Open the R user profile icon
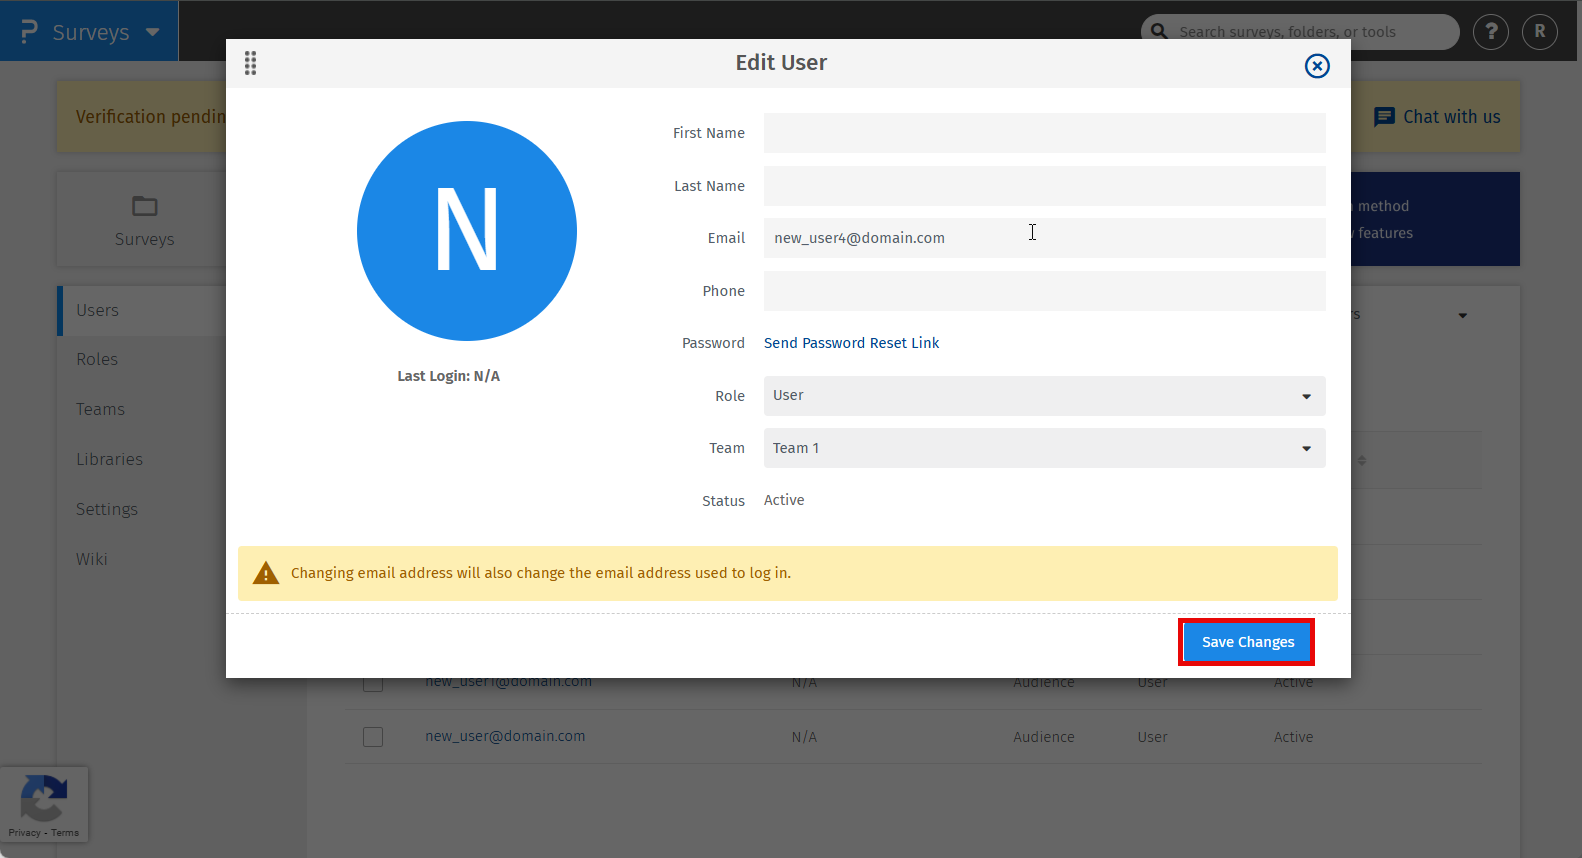 [x=1539, y=32]
